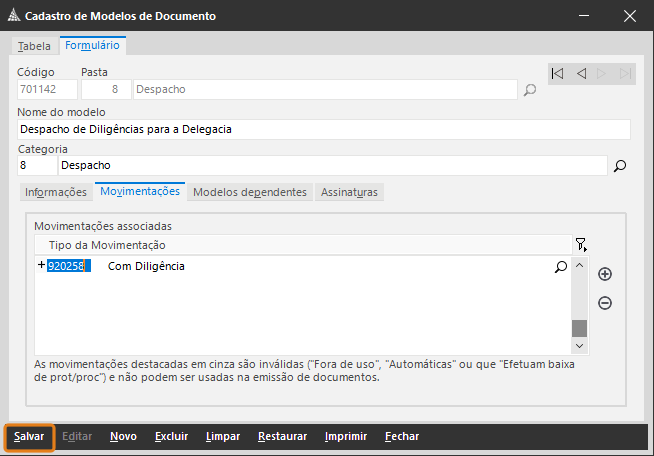Select the Movimentações tab
This screenshot has height=456, width=654.
pyautogui.click(x=140, y=191)
